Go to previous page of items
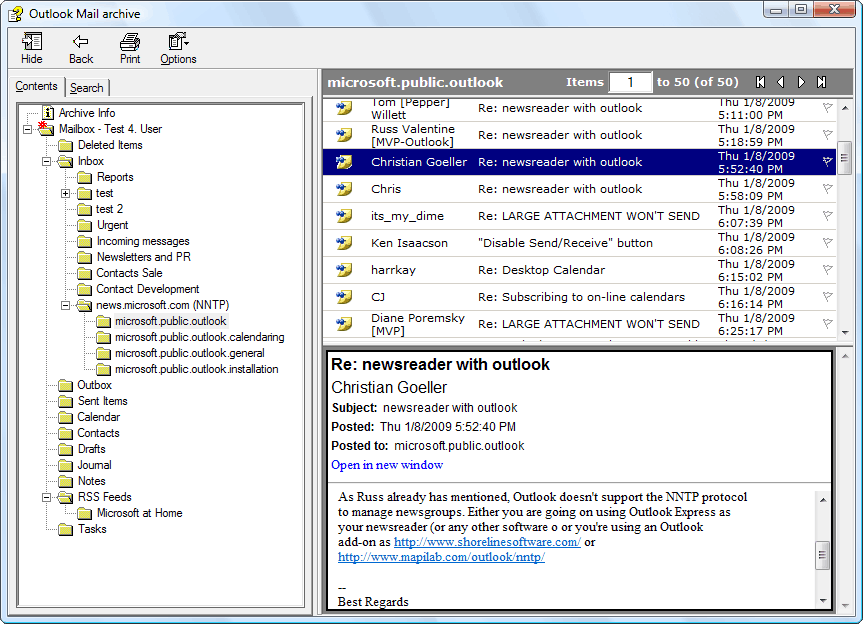 click(x=780, y=82)
